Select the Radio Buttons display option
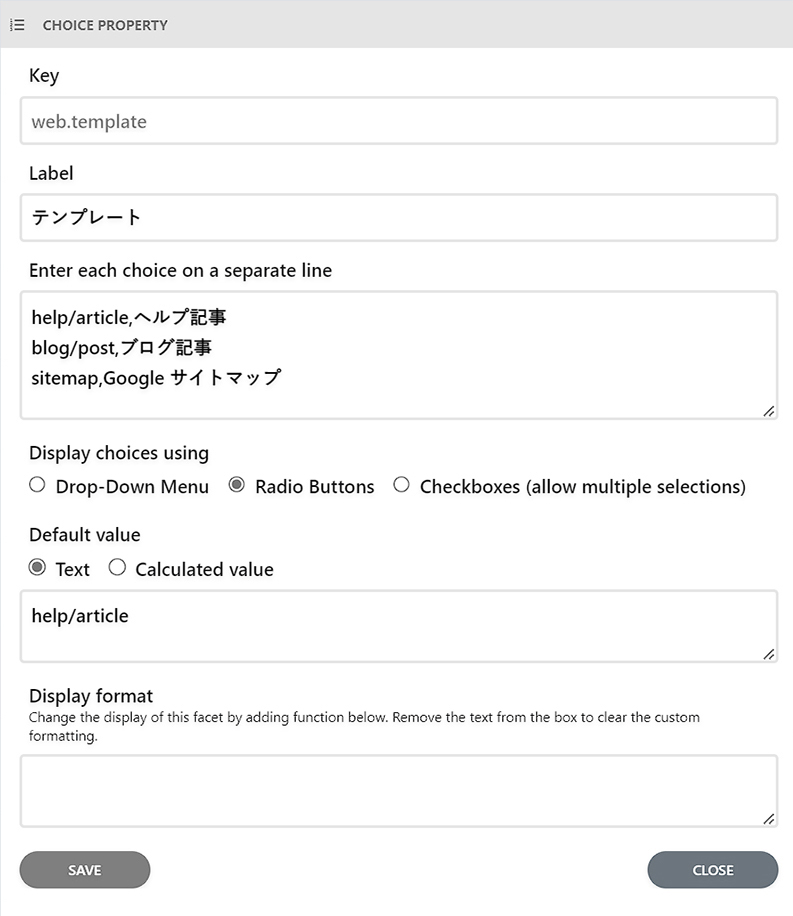 pyautogui.click(x=236, y=485)
